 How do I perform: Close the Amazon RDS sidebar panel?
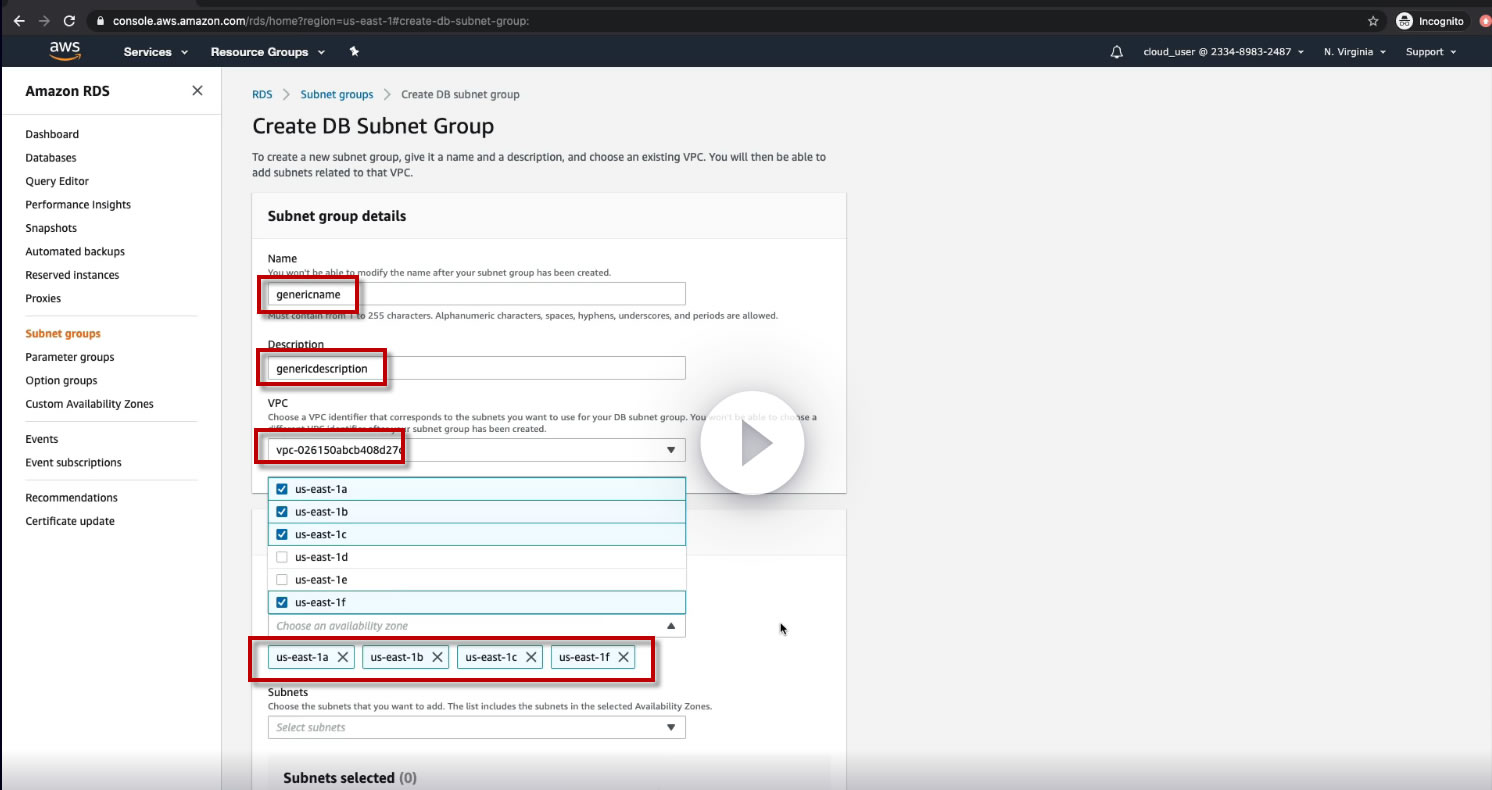197,91
